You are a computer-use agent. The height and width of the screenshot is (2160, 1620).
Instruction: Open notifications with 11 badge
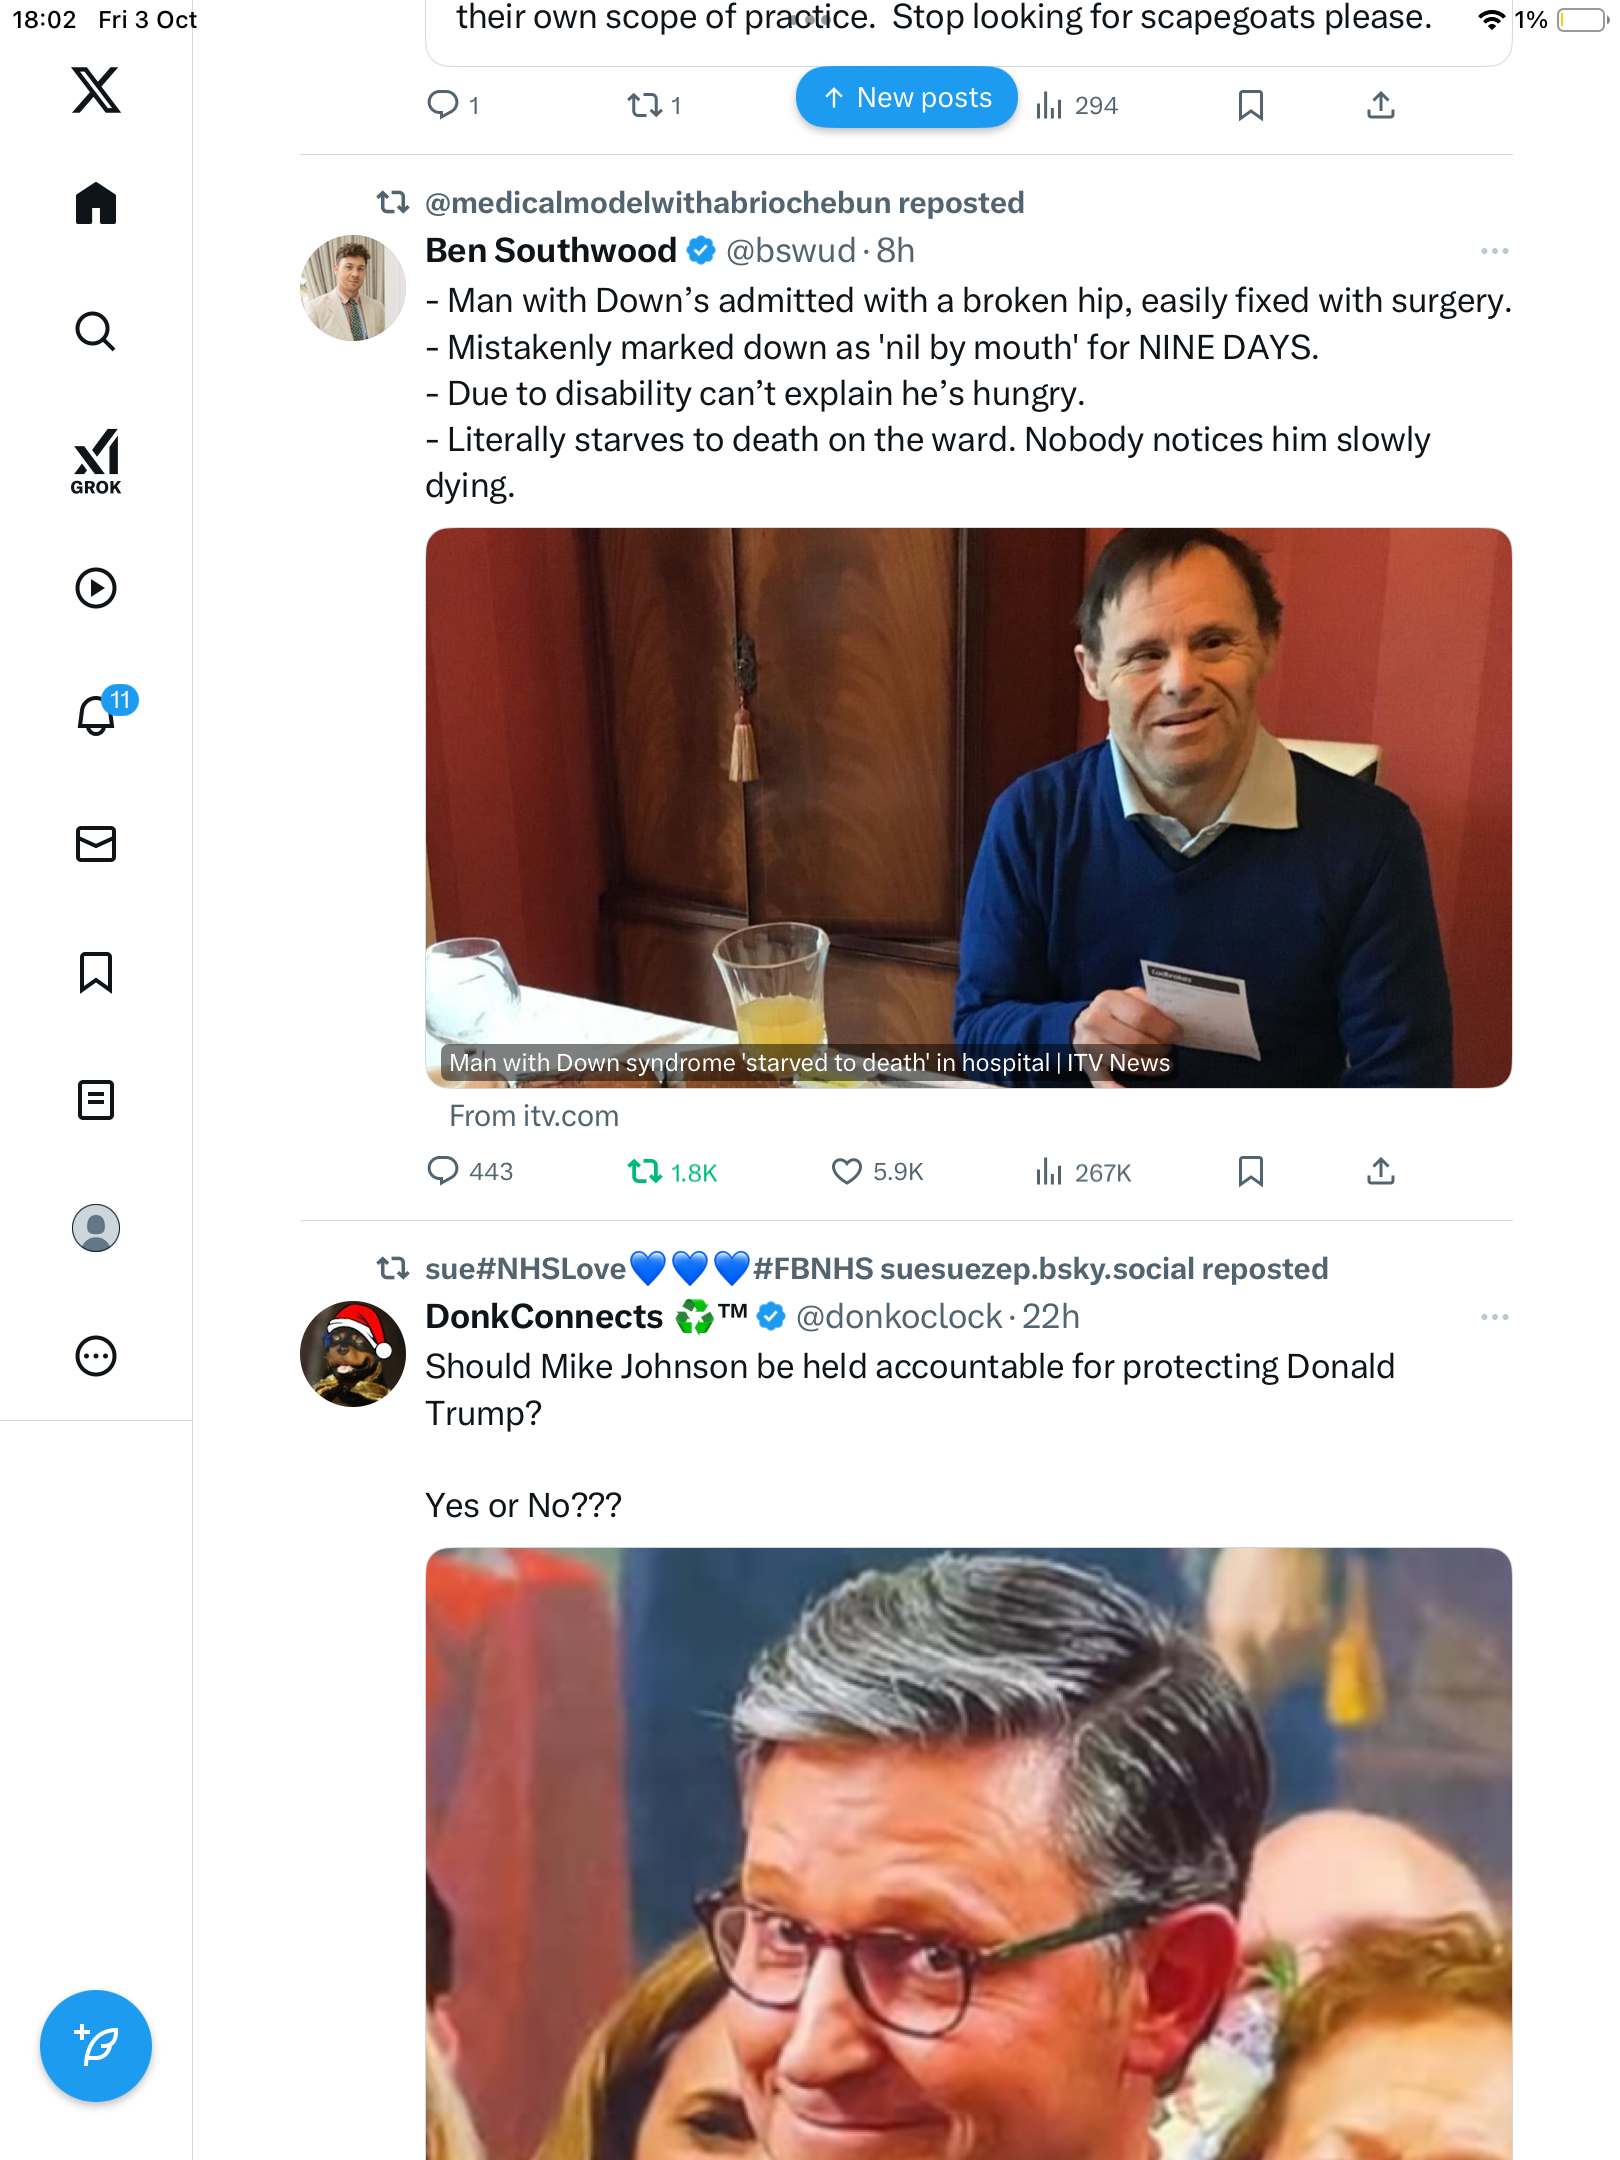(98, 714)
